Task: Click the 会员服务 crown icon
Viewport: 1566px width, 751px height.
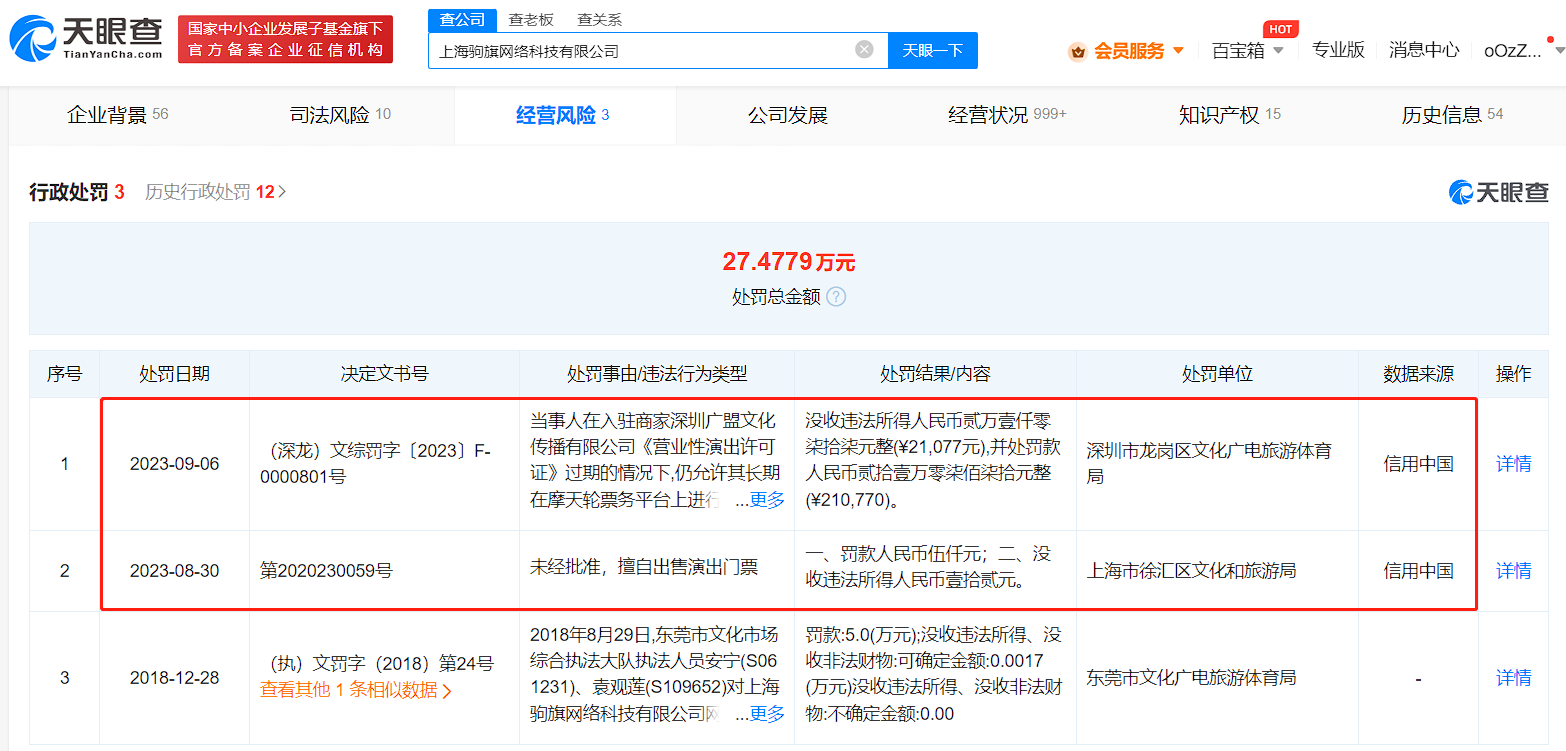Action: (x=1077, y=51)
